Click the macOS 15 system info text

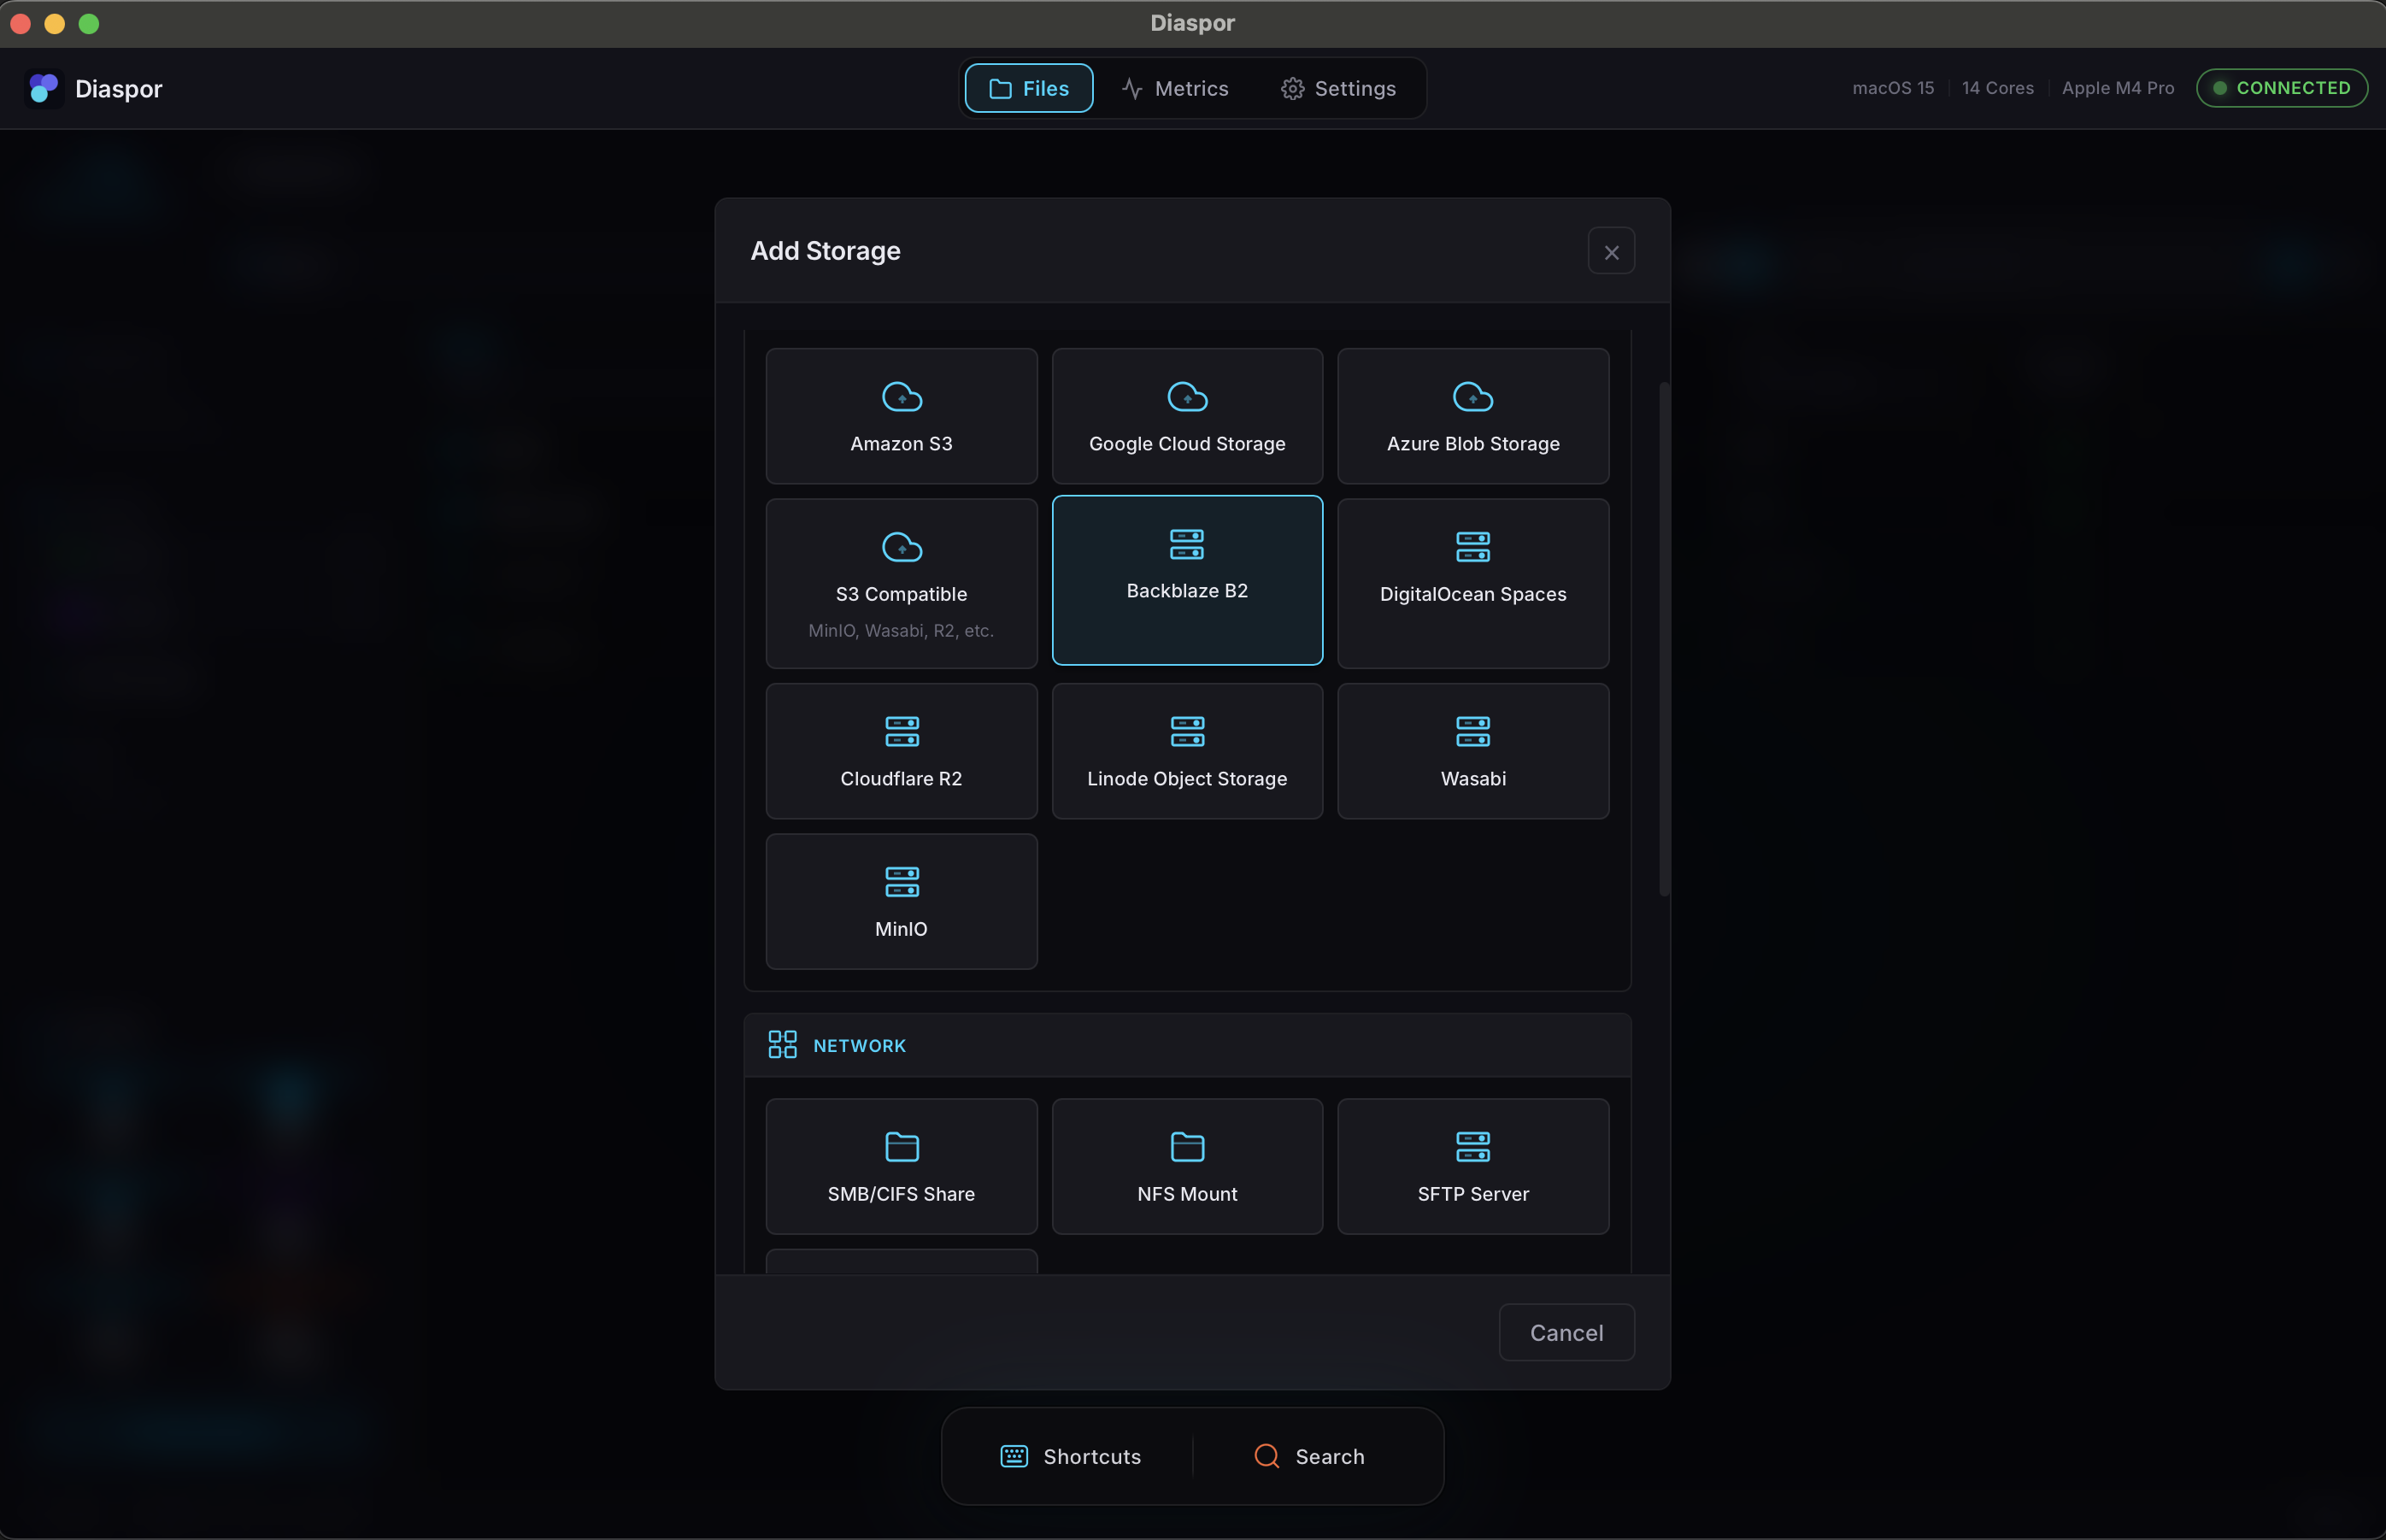tap(1892, 88)
